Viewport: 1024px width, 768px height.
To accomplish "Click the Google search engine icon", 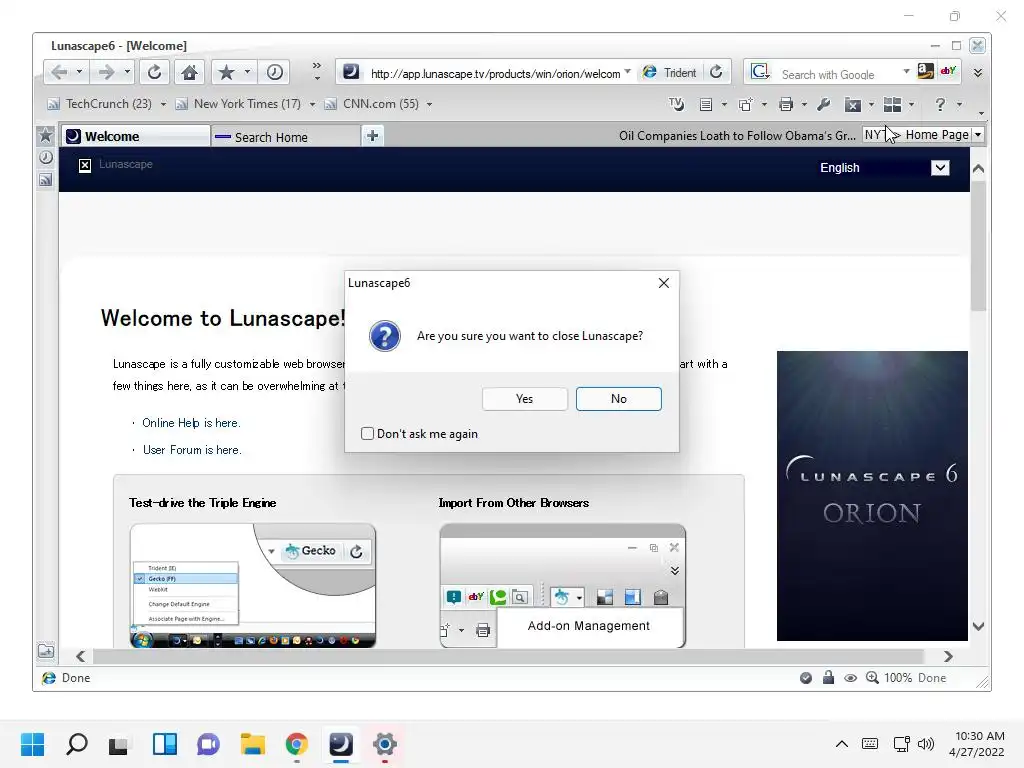I will pyautogui.click(x=760, y=72).
